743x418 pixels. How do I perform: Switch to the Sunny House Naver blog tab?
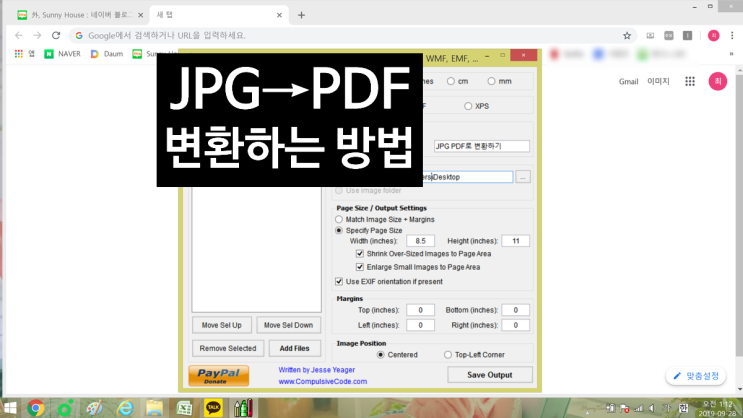pos(80,15)
